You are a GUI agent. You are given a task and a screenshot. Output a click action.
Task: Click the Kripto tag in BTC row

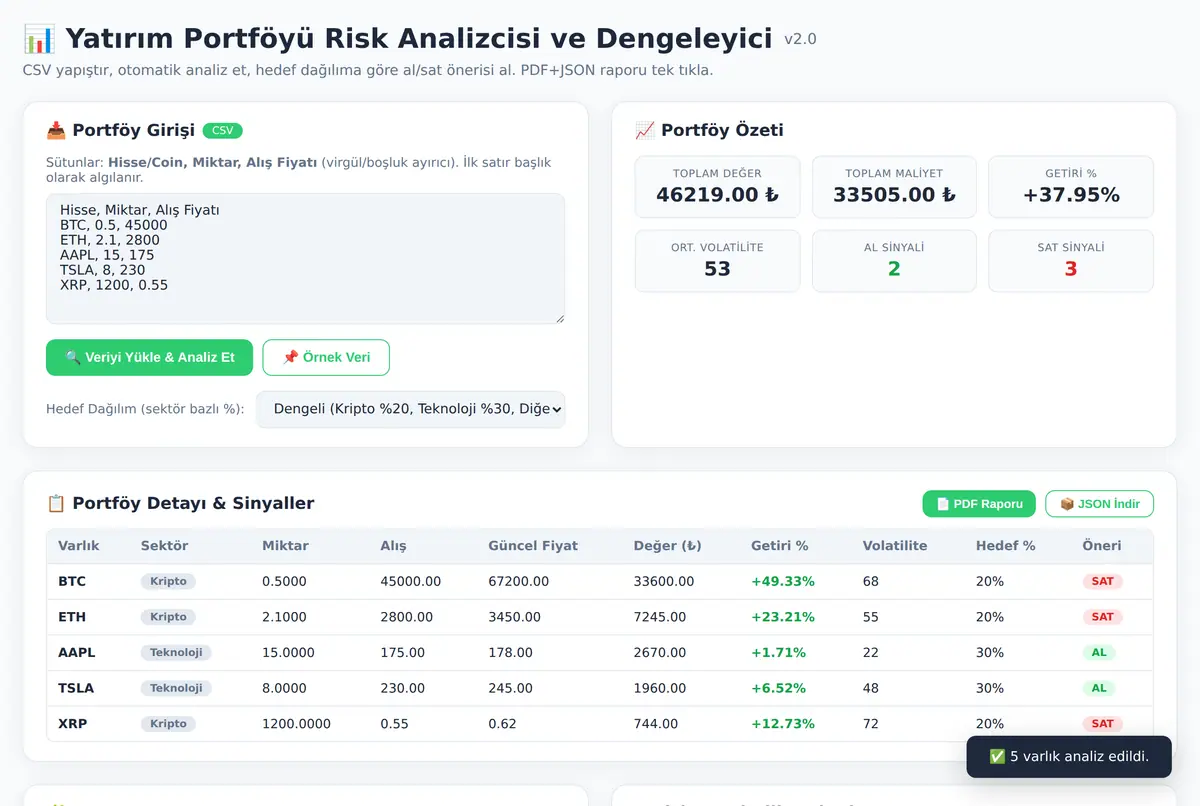click(168, 581)
